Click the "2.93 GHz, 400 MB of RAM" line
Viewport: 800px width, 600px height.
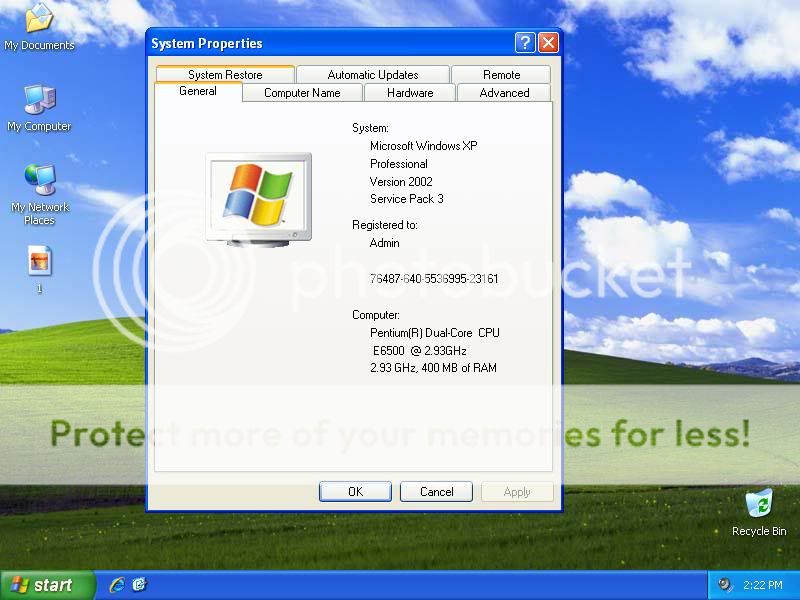point(433,368)
